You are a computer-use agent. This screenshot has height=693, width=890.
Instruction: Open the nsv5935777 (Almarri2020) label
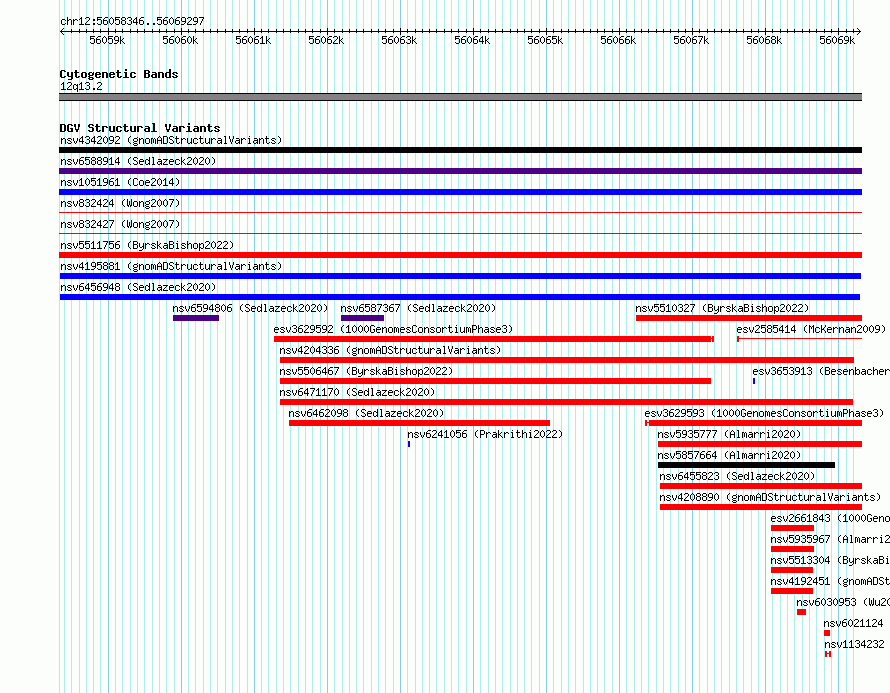tap(729, 434)
